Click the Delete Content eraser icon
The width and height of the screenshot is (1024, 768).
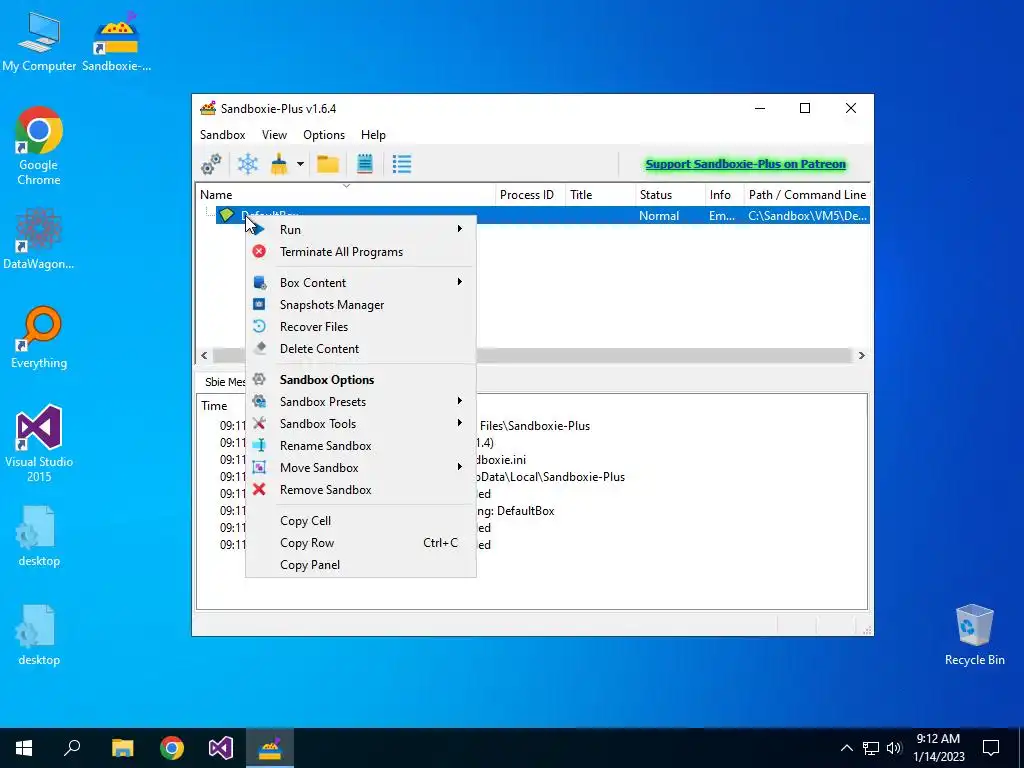point(259,349)
